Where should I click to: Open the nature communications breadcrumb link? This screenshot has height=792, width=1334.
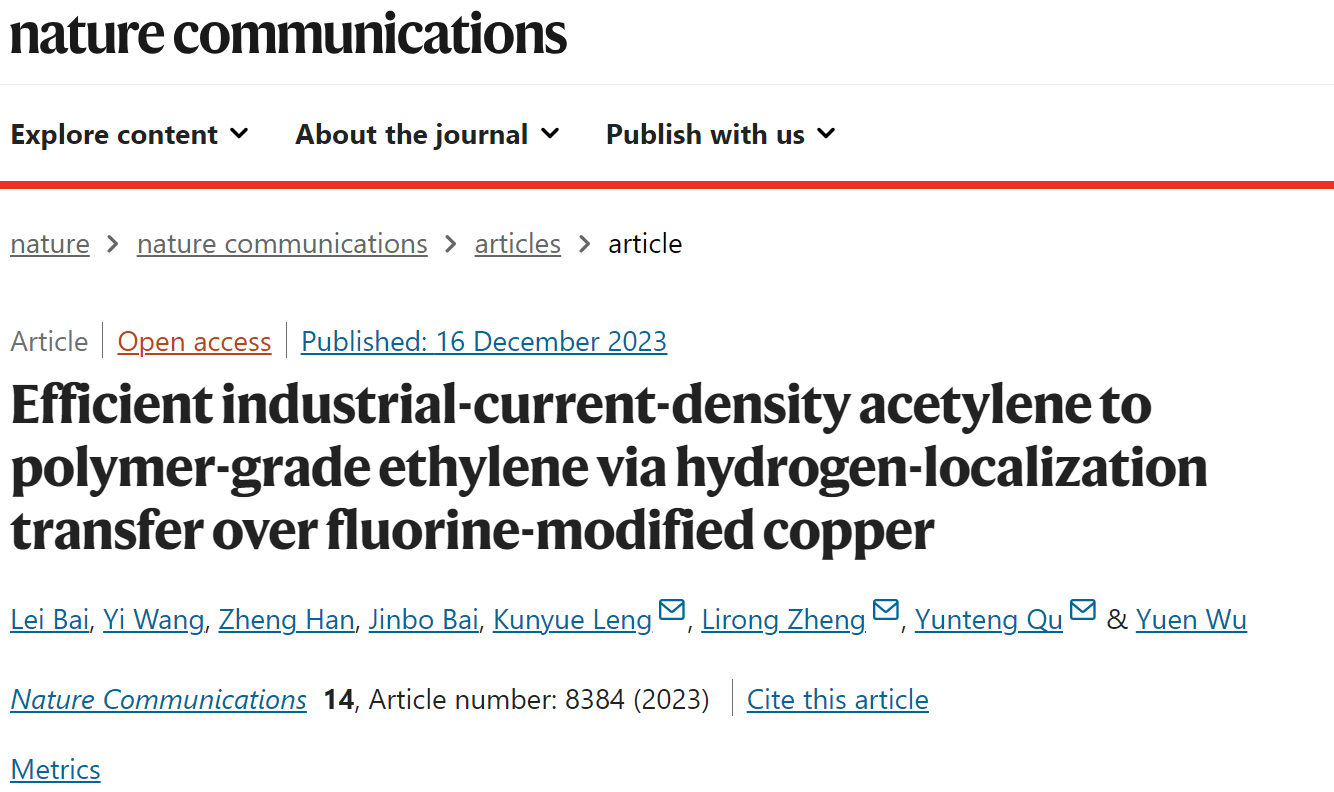coord(282,244)
